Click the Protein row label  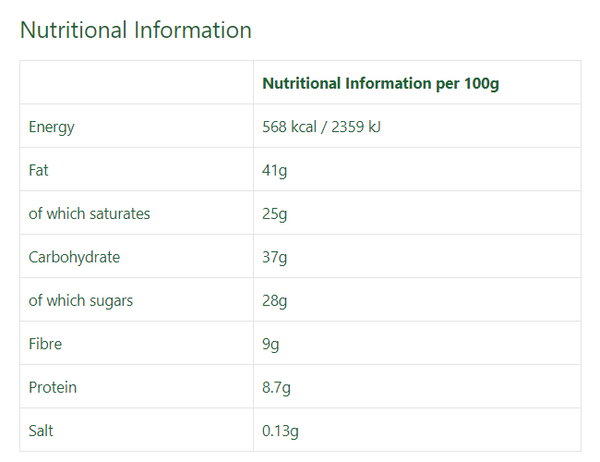(52, 387)
